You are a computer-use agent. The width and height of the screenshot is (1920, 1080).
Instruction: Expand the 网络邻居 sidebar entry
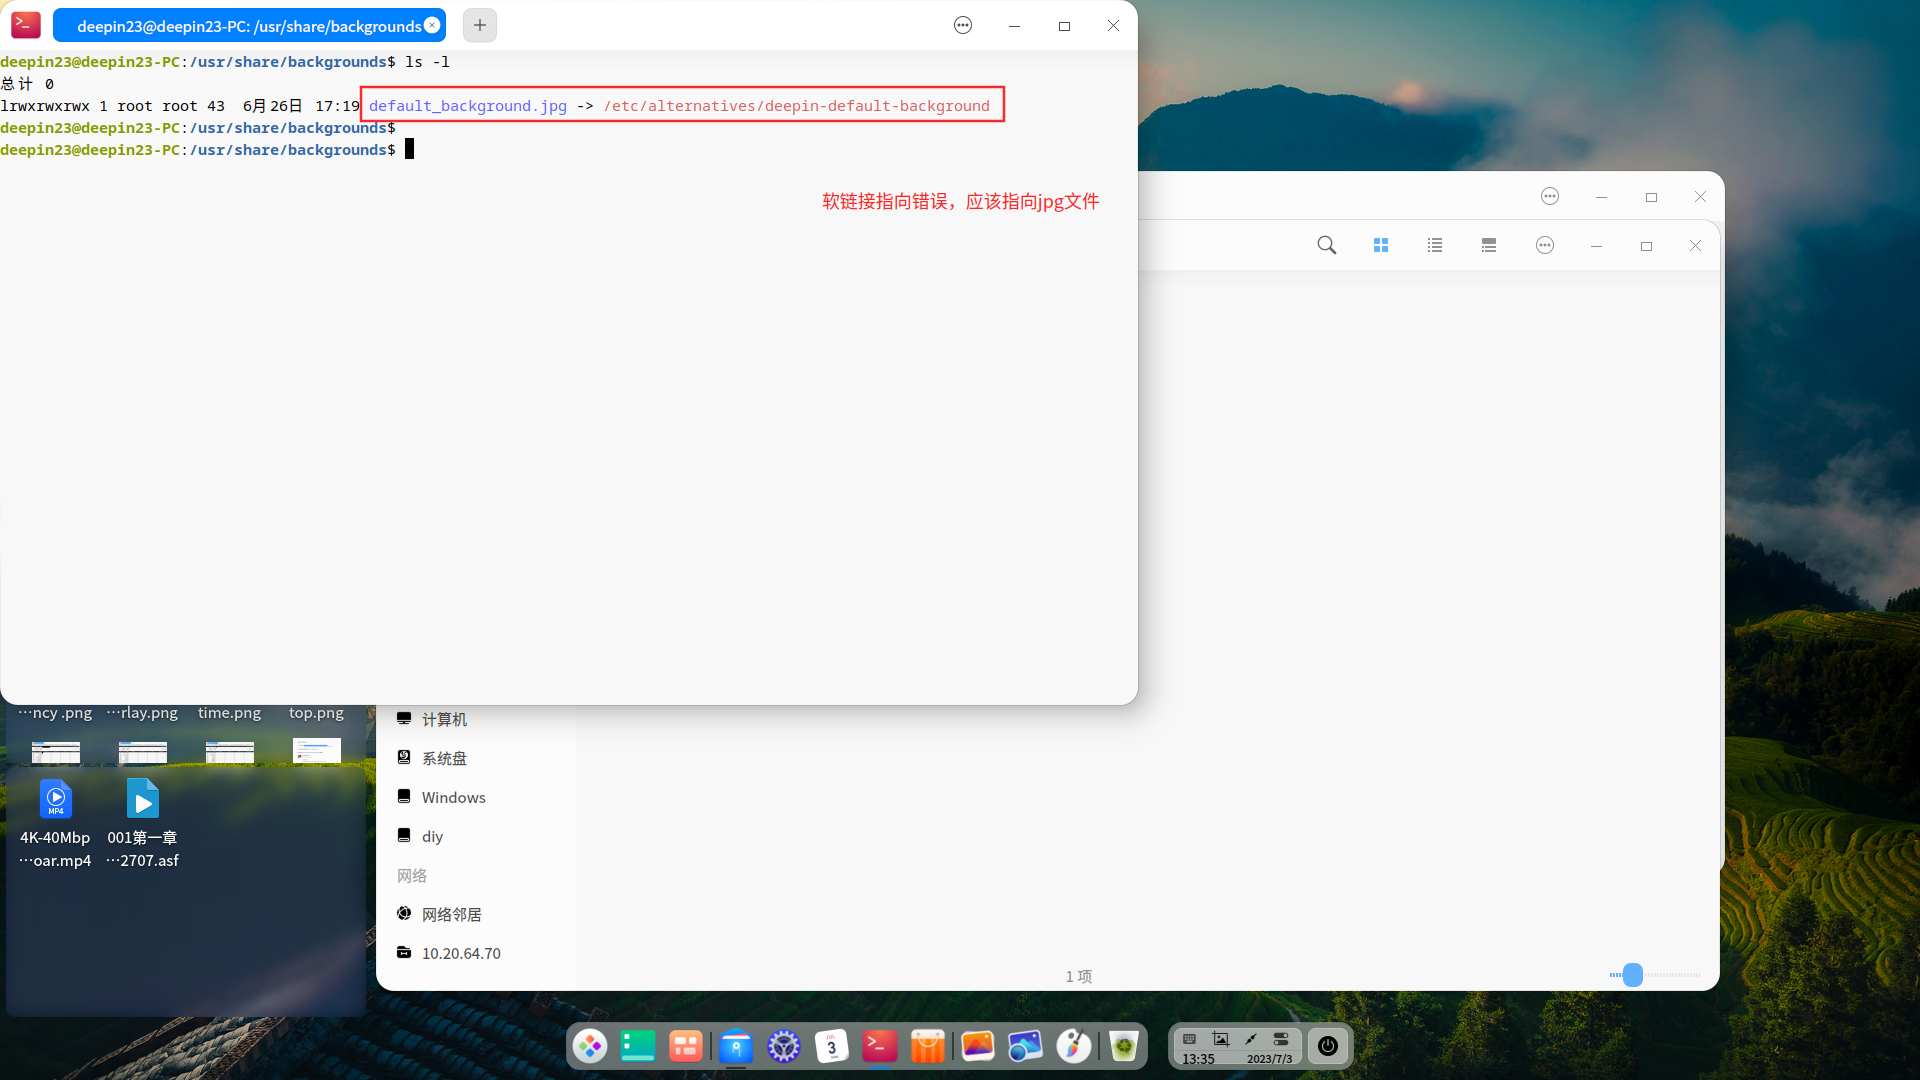click(x=449, y=913)
